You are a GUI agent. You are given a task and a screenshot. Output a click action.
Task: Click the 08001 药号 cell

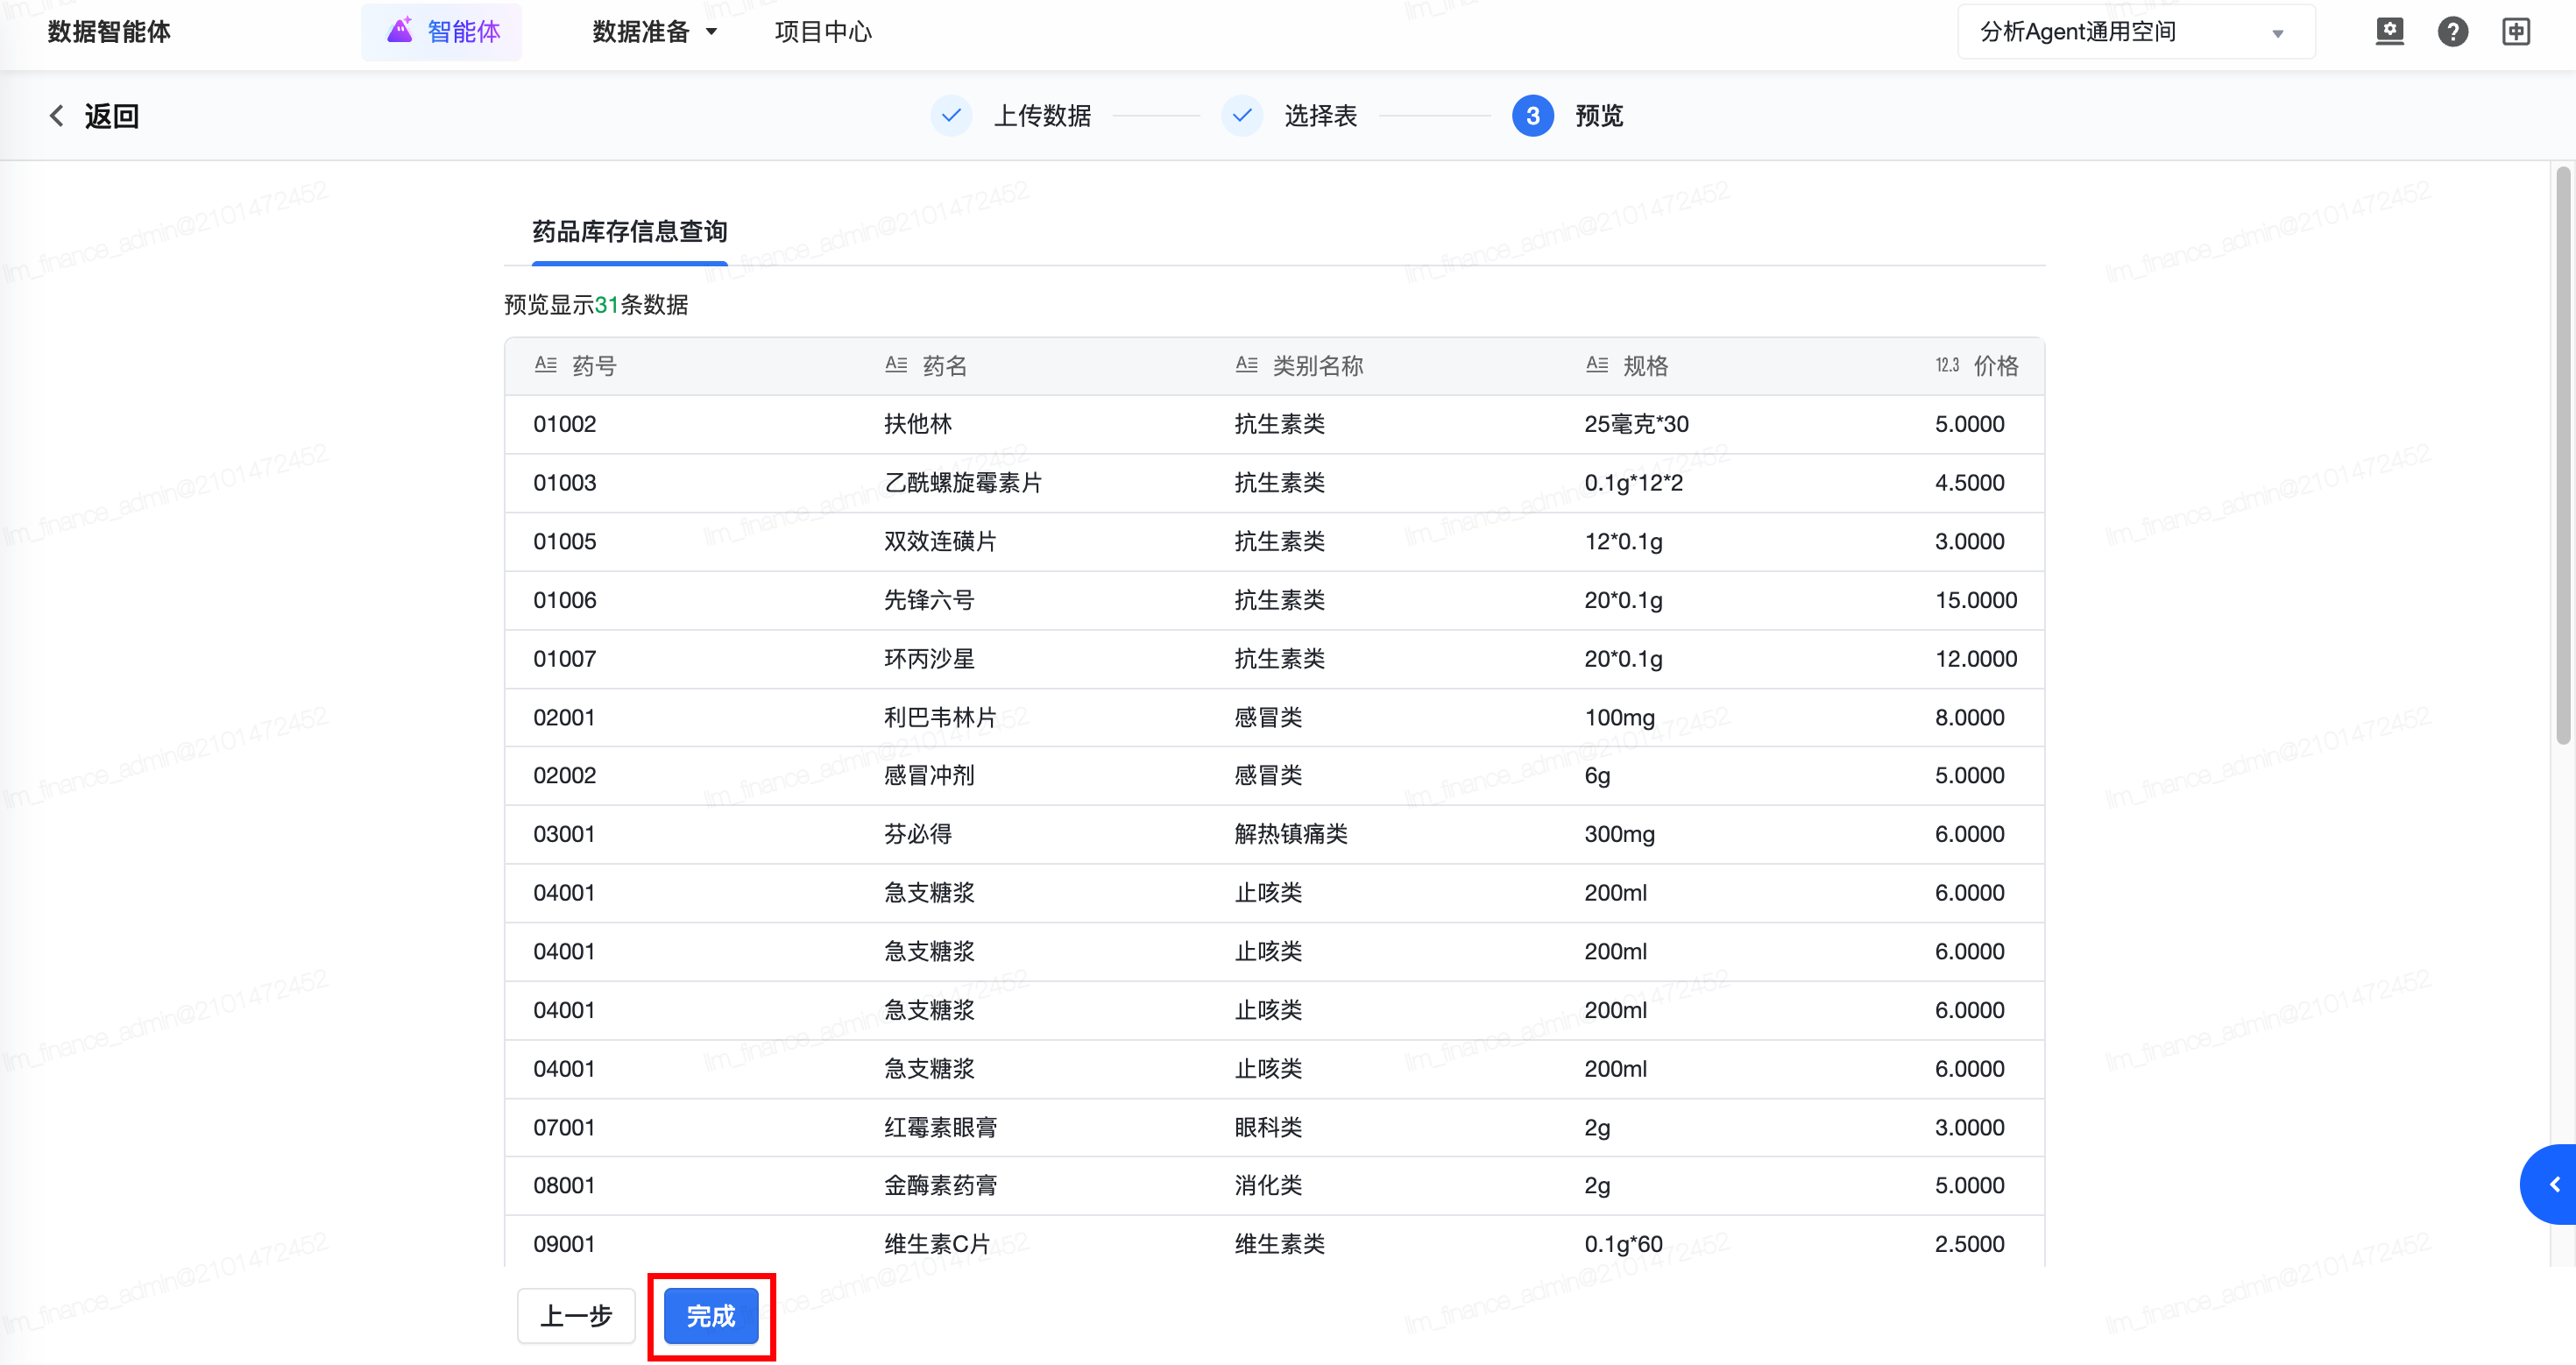coord(565,1186)
